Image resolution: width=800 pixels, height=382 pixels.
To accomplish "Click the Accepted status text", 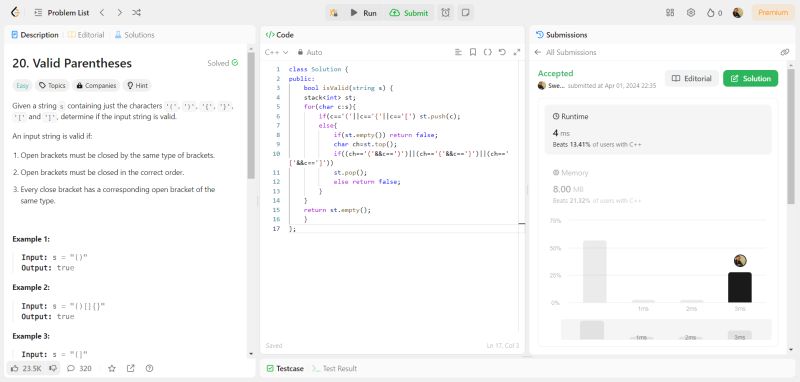I will tap(556, 73).
